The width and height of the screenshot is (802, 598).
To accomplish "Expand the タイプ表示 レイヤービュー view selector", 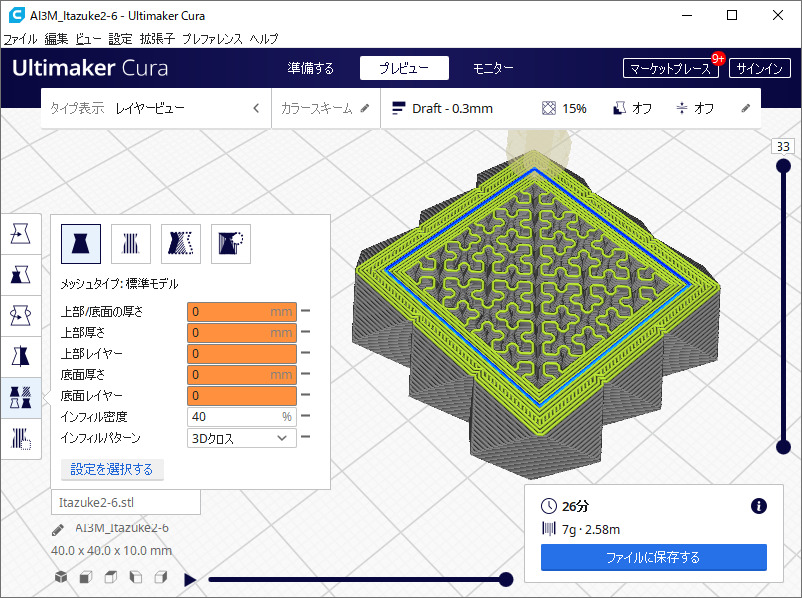I will coord(155,108).
